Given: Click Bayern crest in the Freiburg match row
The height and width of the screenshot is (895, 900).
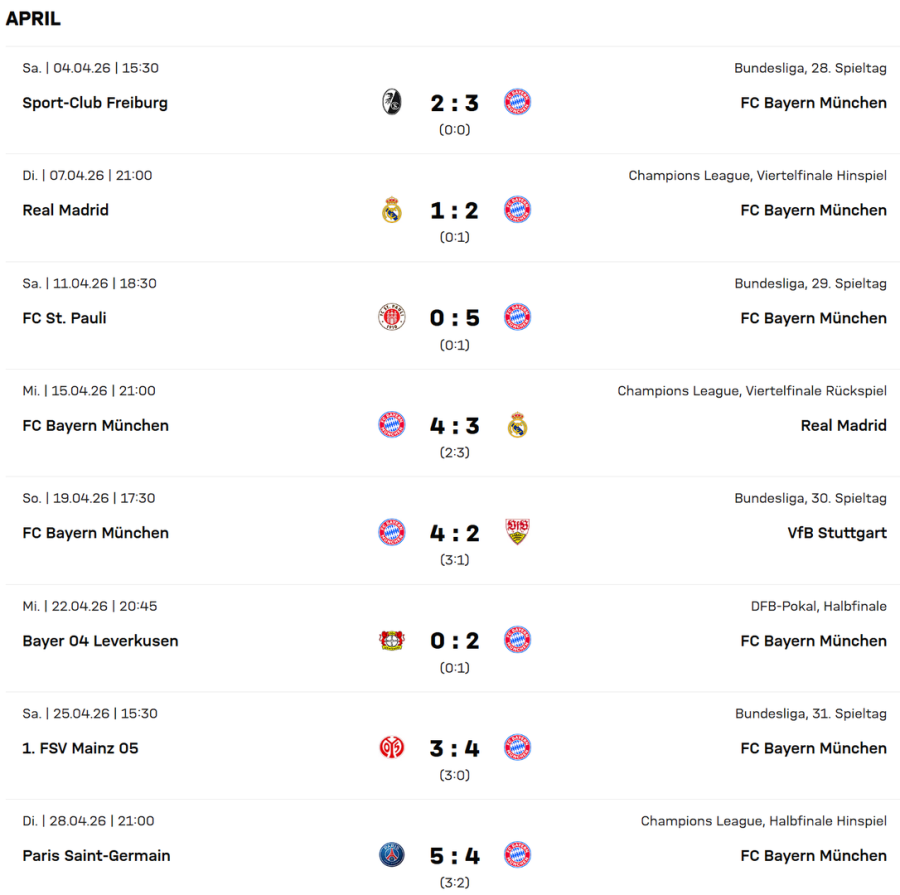Looking at the screenshot, I should coord(517,102).
